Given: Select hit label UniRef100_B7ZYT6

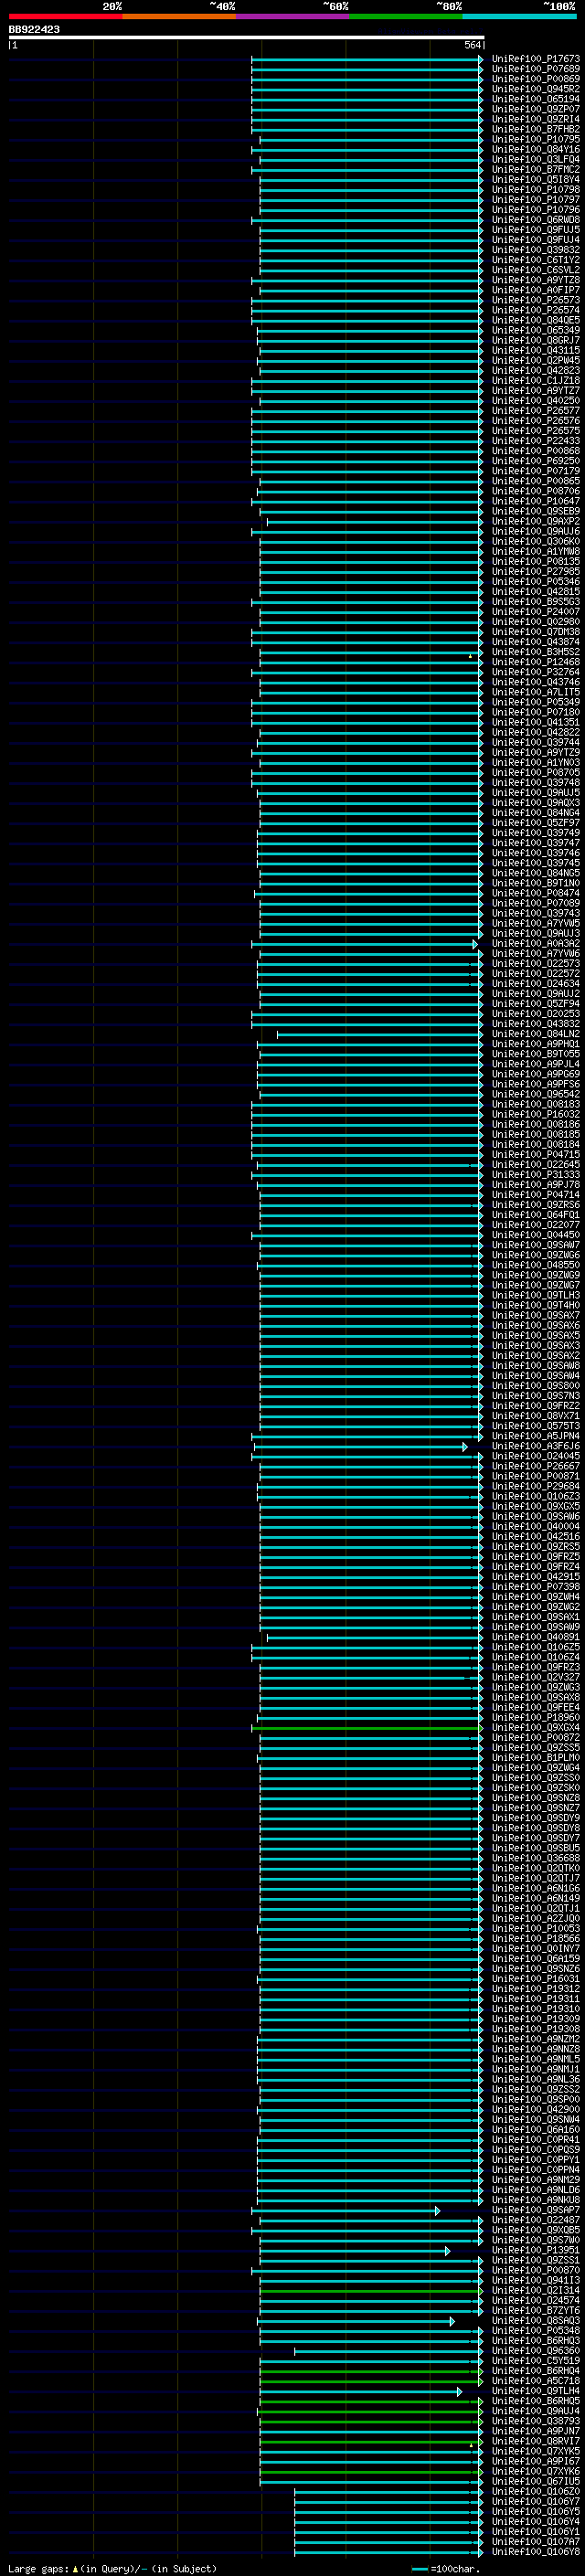Looking at the screenshot, I should coord(536,2311).
